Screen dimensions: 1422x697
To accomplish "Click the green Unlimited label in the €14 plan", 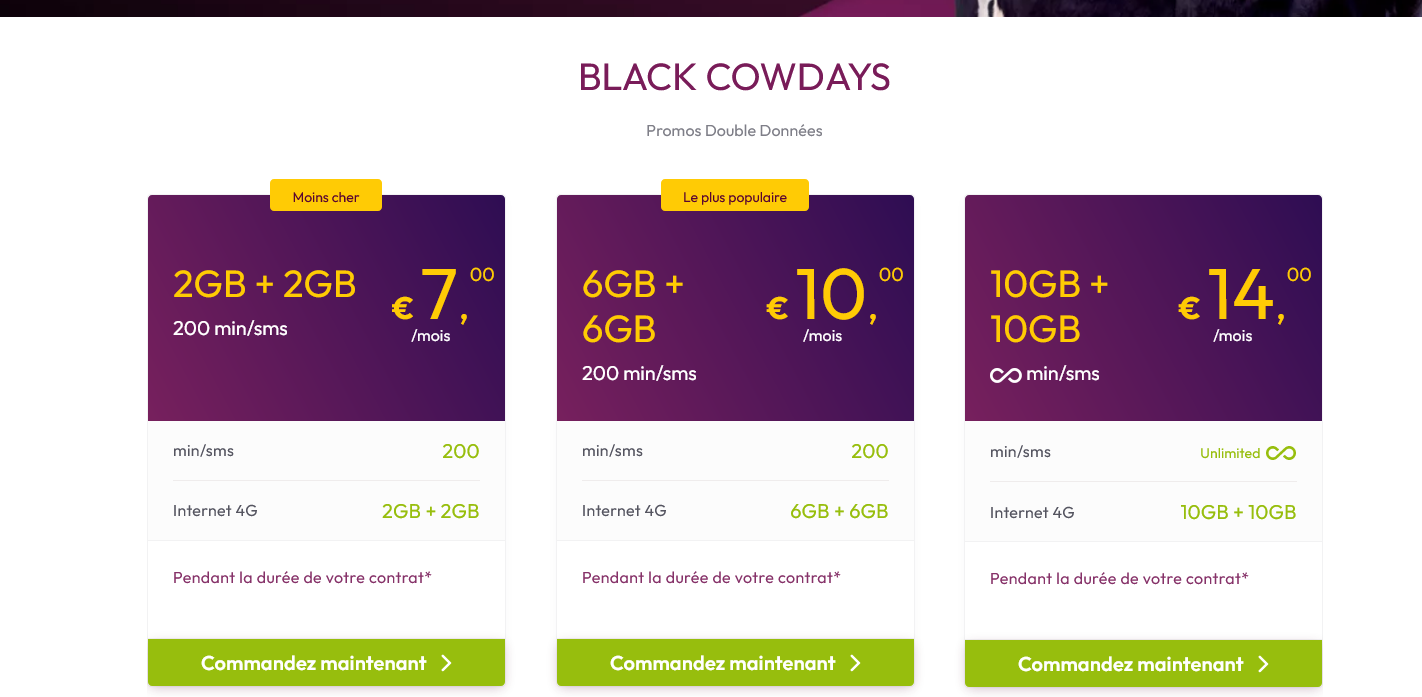I will [1229, 453].
